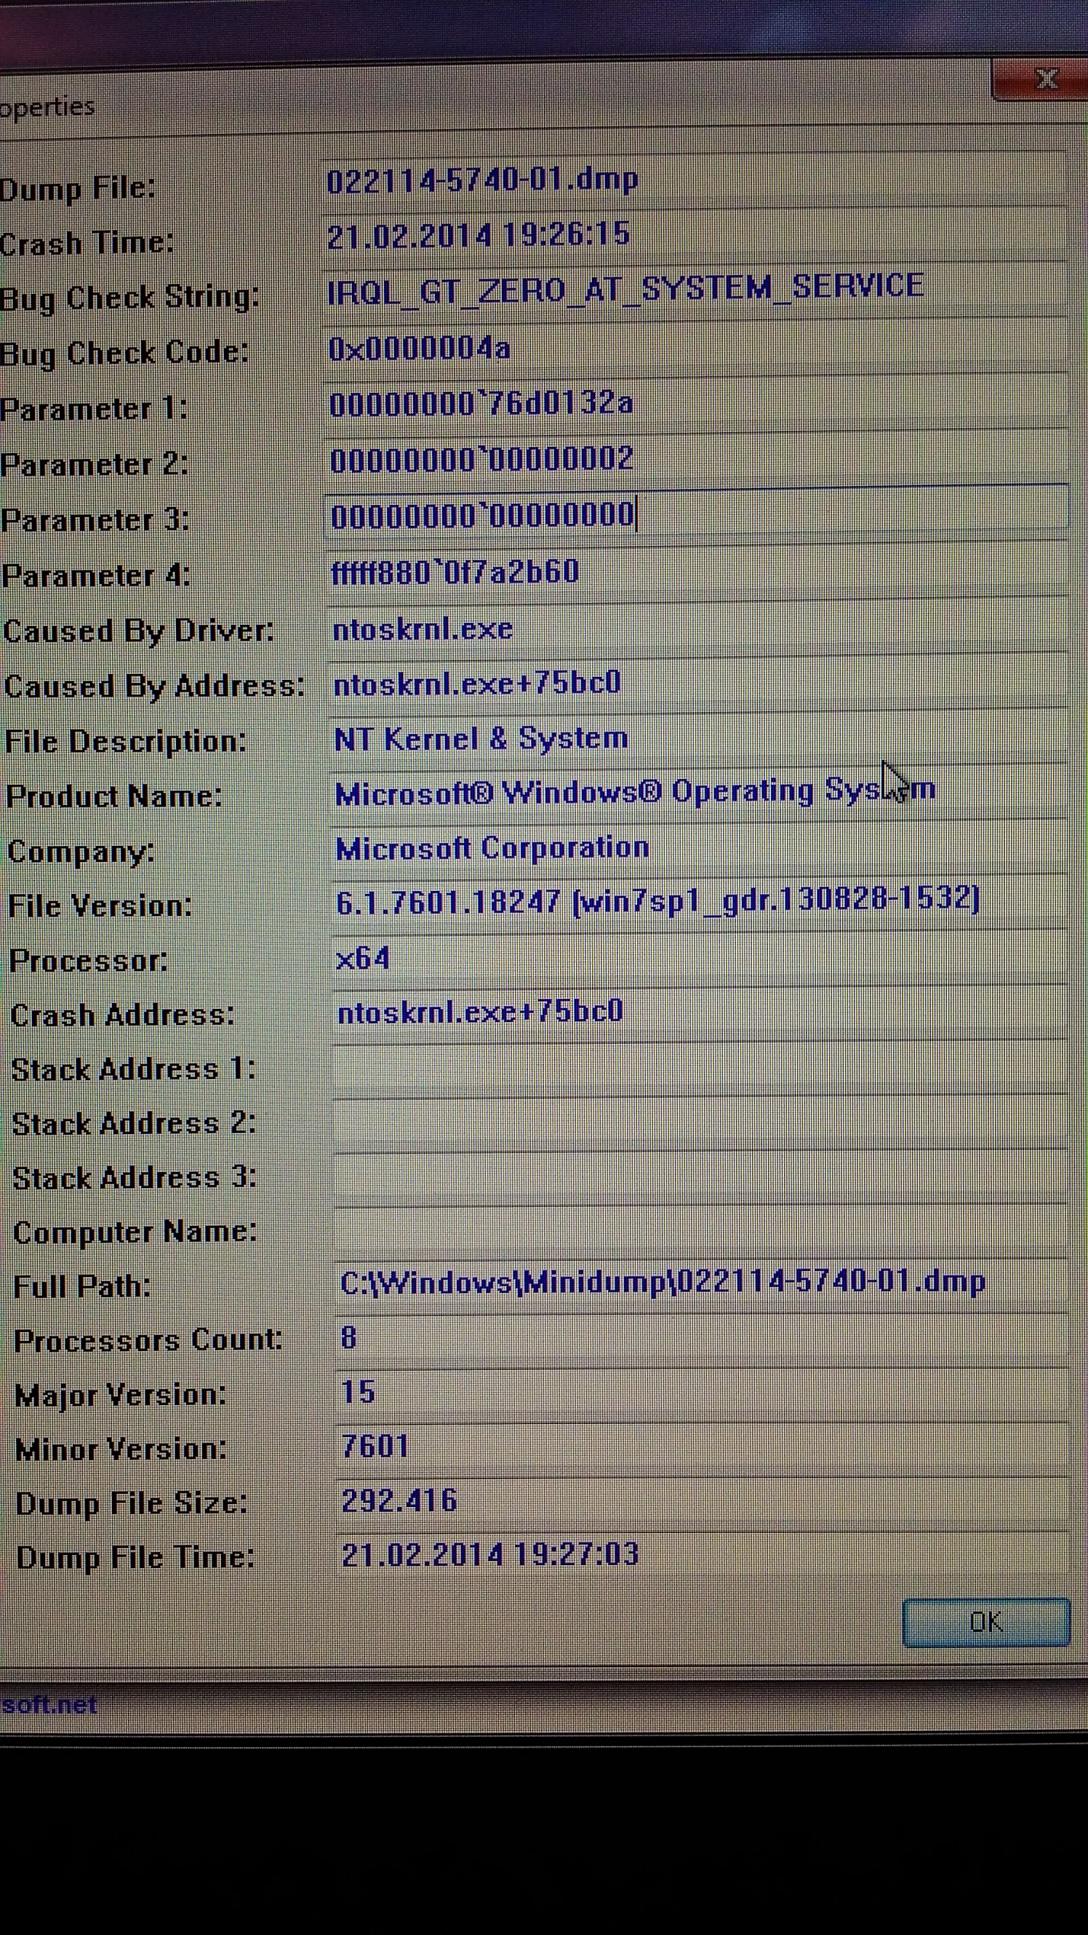Click the Product Name value field
Image resolution: width=1088 pixels, height=1935 pixels.
[x=699, y=792]
